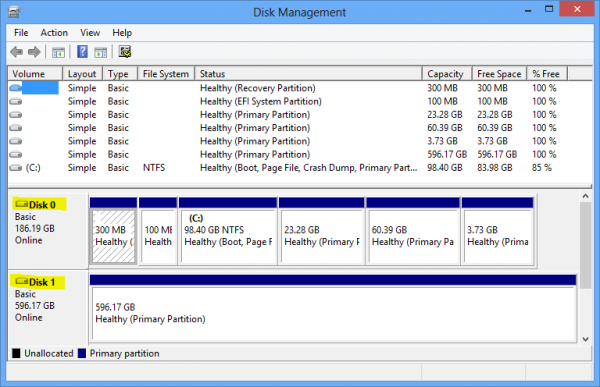600x387 pixels.
Task: Select the 100 MB partition block on Disk 0
Action: 158,231
